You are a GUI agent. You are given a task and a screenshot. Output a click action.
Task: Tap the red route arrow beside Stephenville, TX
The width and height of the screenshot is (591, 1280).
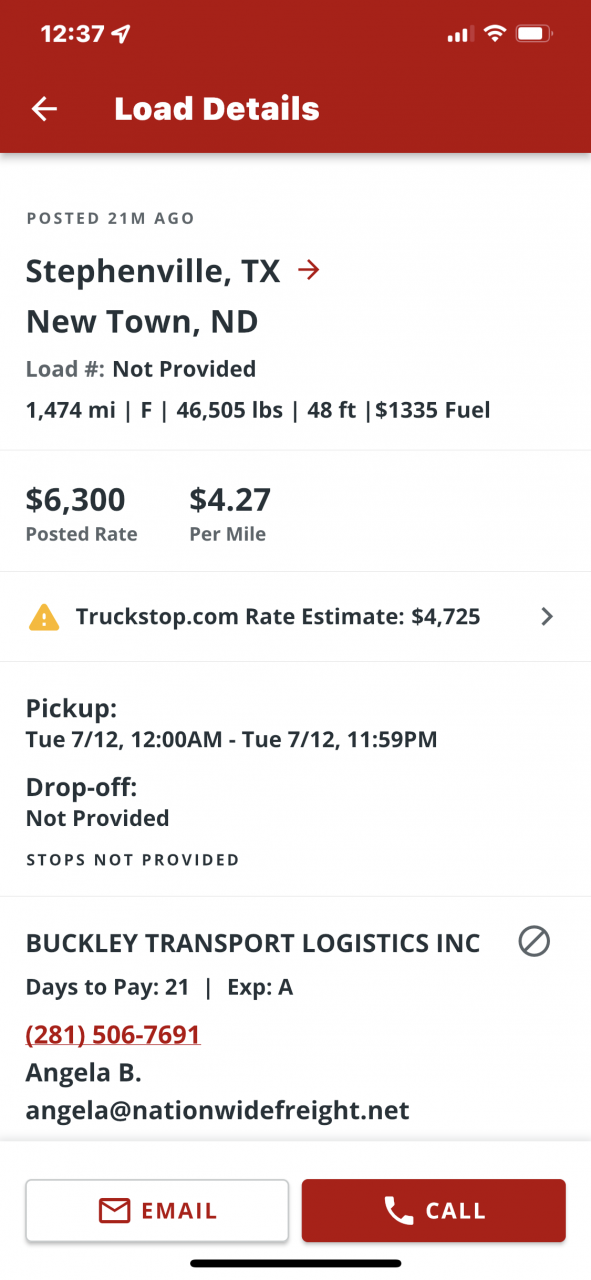309,270
